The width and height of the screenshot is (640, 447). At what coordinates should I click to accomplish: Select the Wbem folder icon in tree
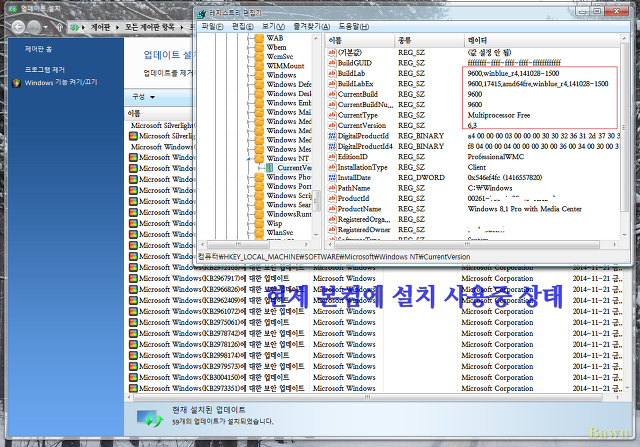259,47
